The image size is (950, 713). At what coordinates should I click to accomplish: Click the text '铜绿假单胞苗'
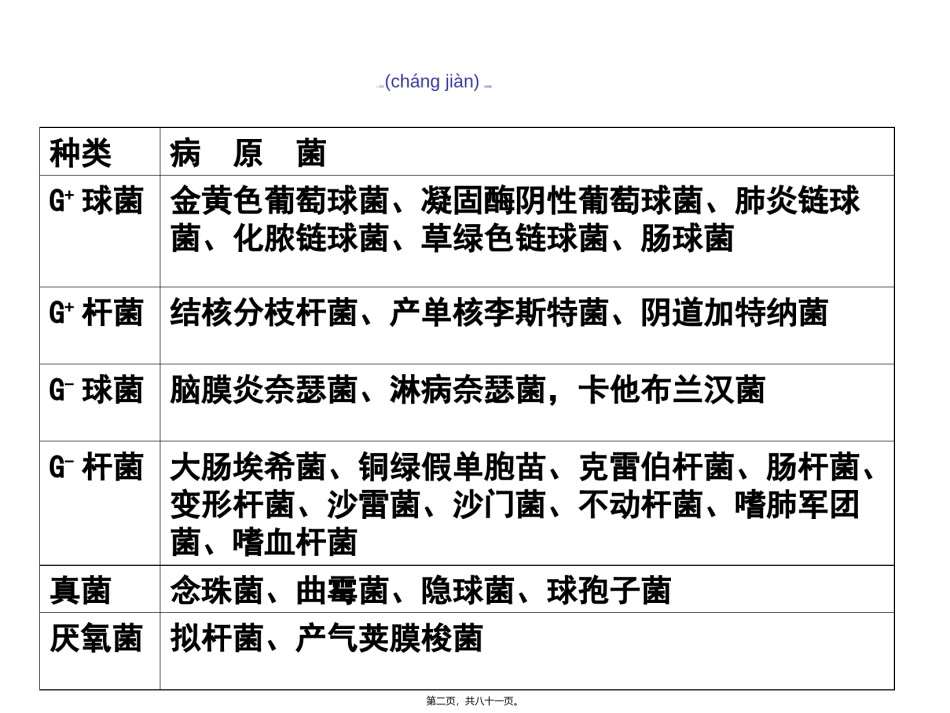452,467
